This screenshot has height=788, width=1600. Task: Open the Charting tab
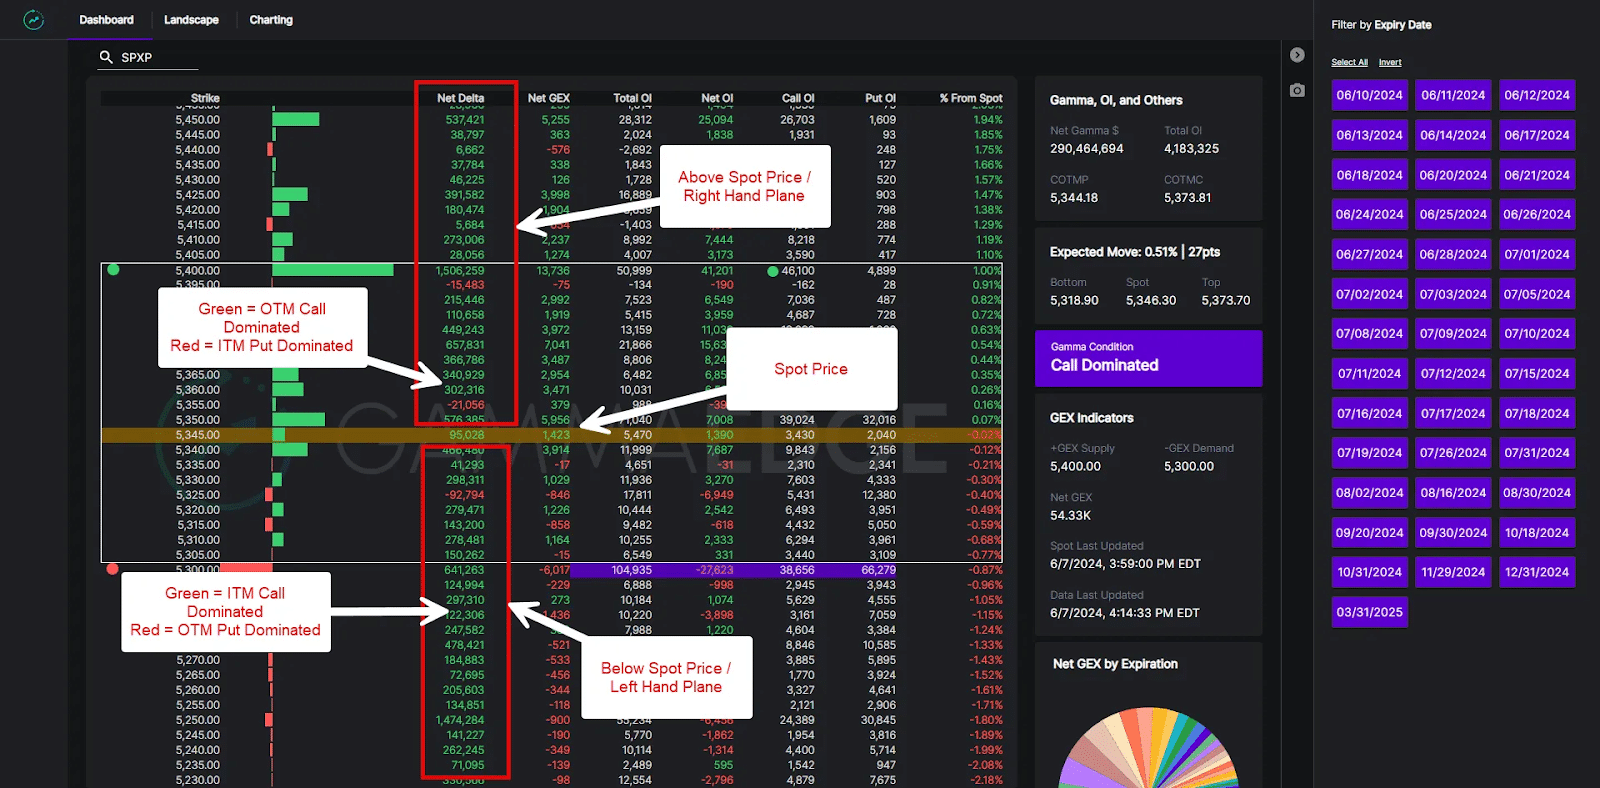pyautogui.click(x=271, y=20)
